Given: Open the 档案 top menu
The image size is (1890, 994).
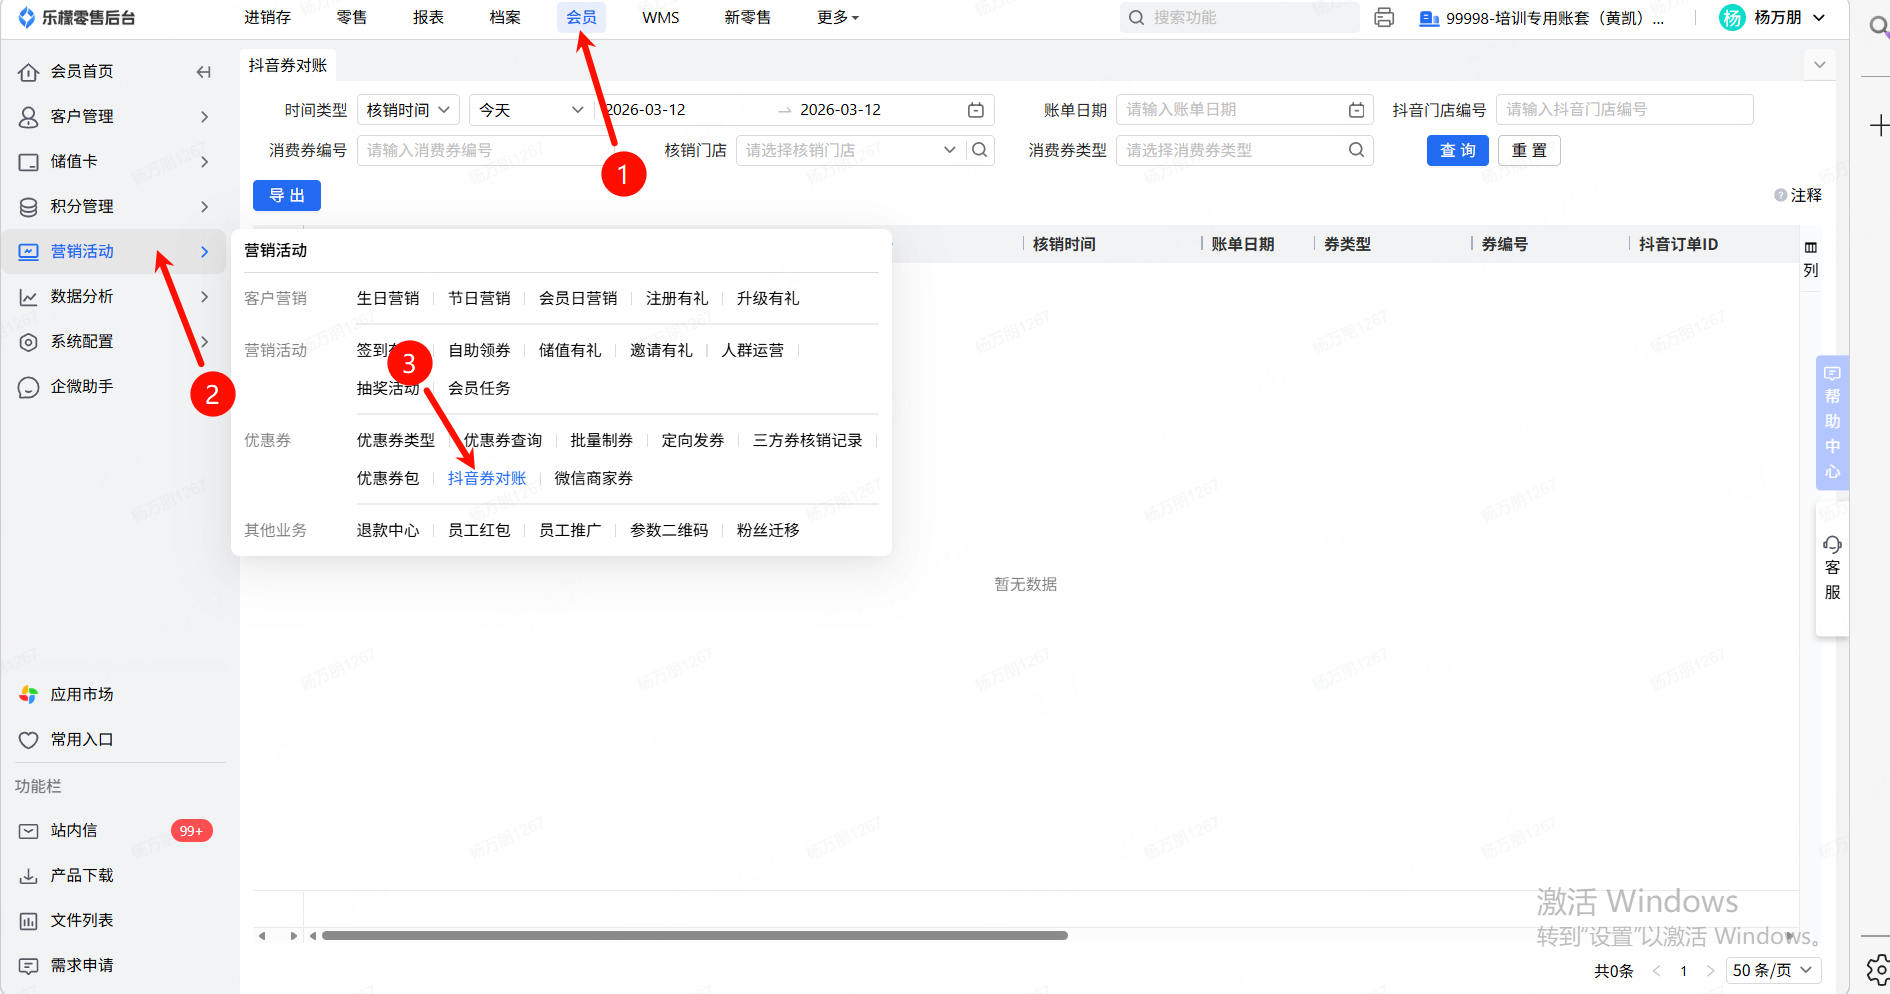Looking at the screenshot, I should click(505, 18).
